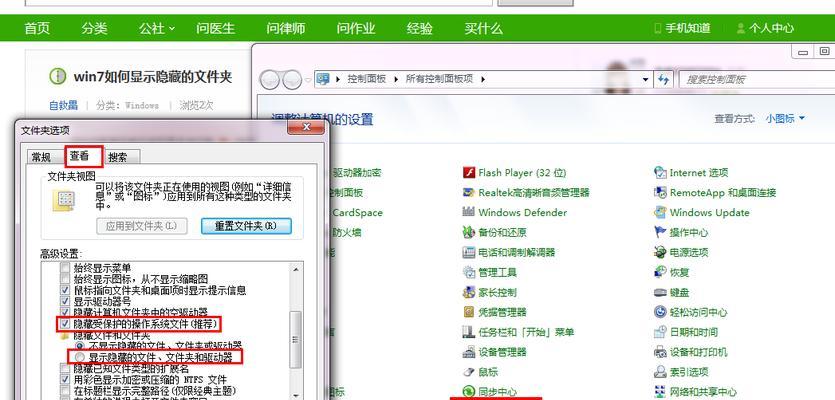
Task: Open 问作业 in the navigation bar
Action: pos(356,28)
